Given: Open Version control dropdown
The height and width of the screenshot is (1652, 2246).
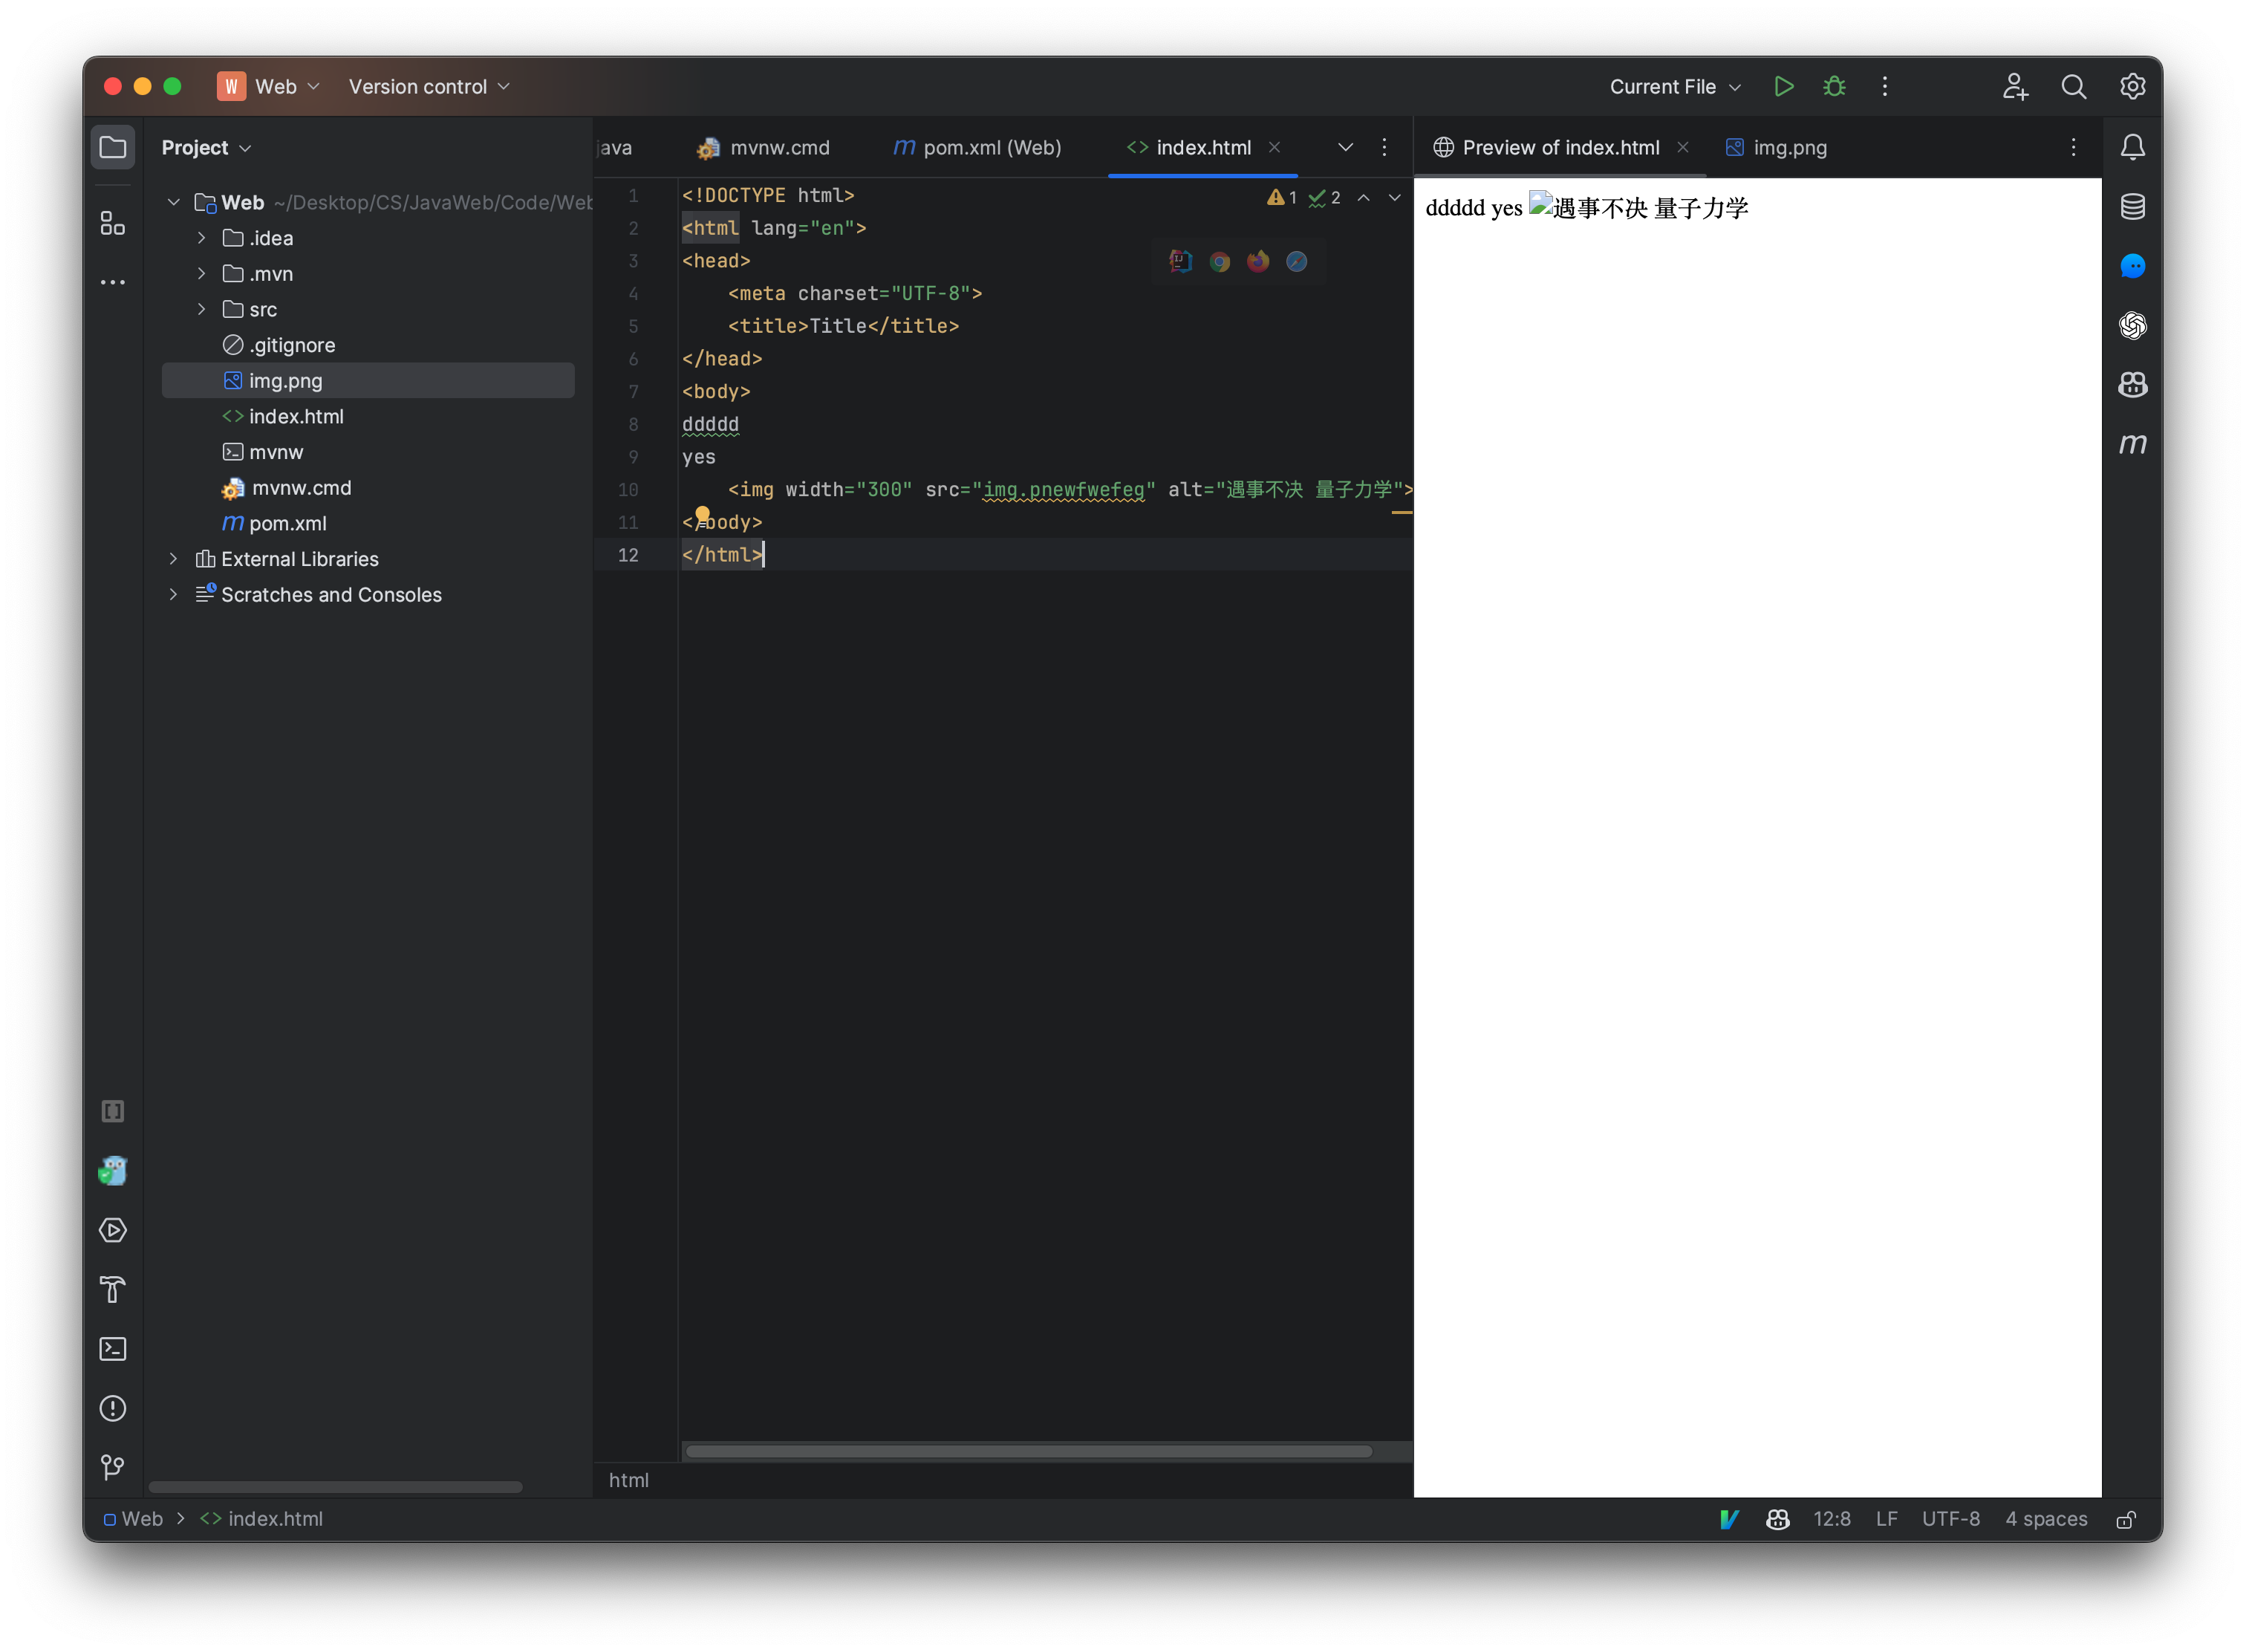Looking at the screenshot, I should coord(429,87).
